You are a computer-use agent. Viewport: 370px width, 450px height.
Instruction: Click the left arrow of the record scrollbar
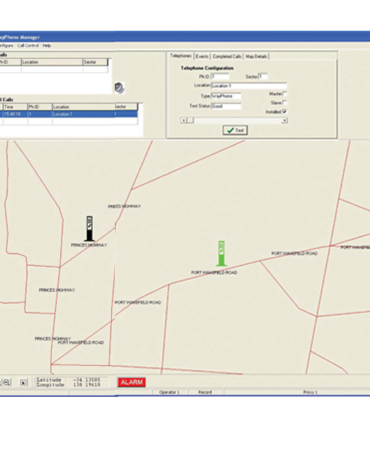(183, 120)
